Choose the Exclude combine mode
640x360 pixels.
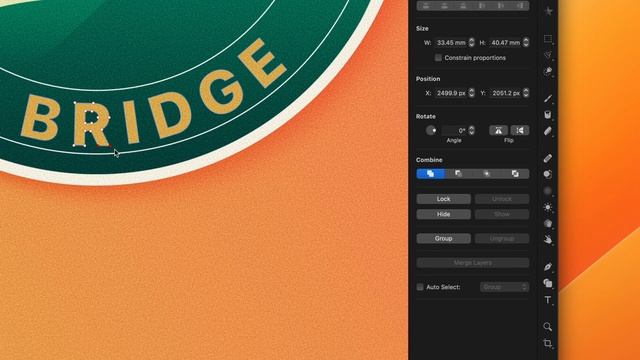coord(515,174)
